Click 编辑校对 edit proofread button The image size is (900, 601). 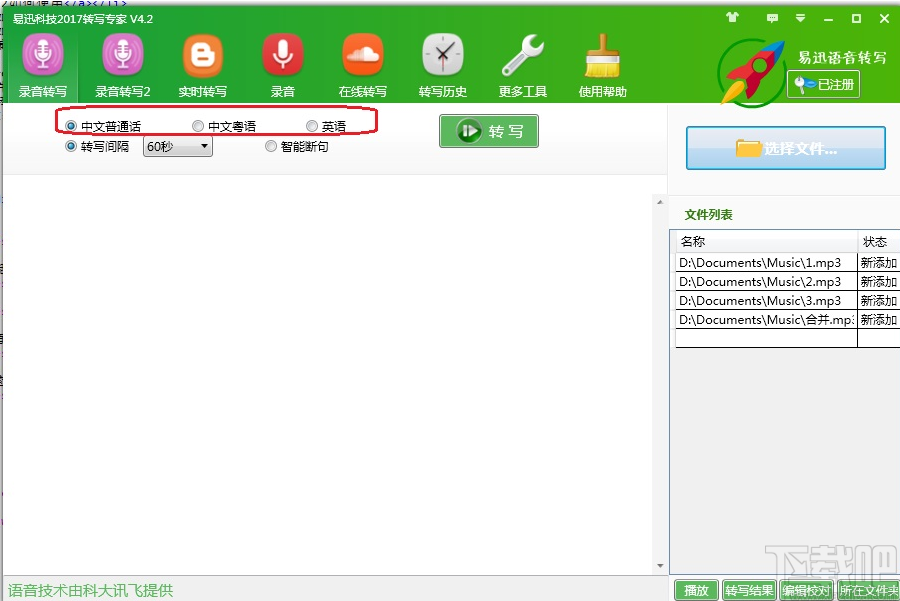(x=806, y=590)
